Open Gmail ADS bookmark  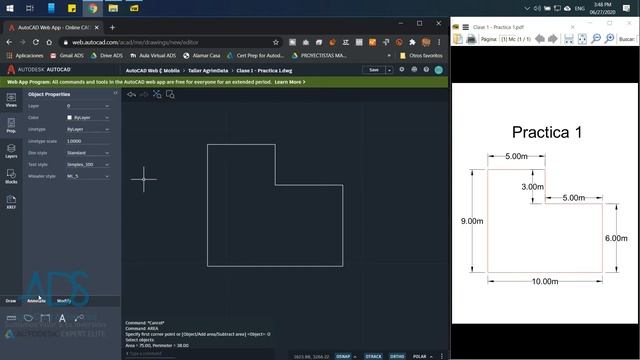[67, 56]
